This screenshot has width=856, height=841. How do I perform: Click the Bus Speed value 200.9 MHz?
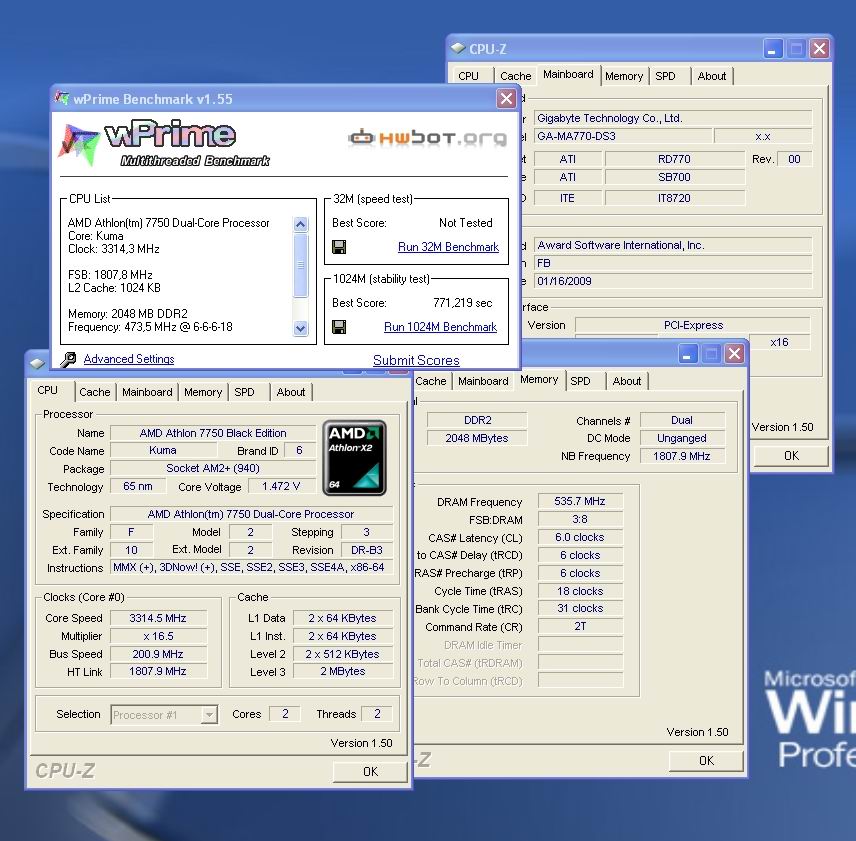[x=158, y=654]
